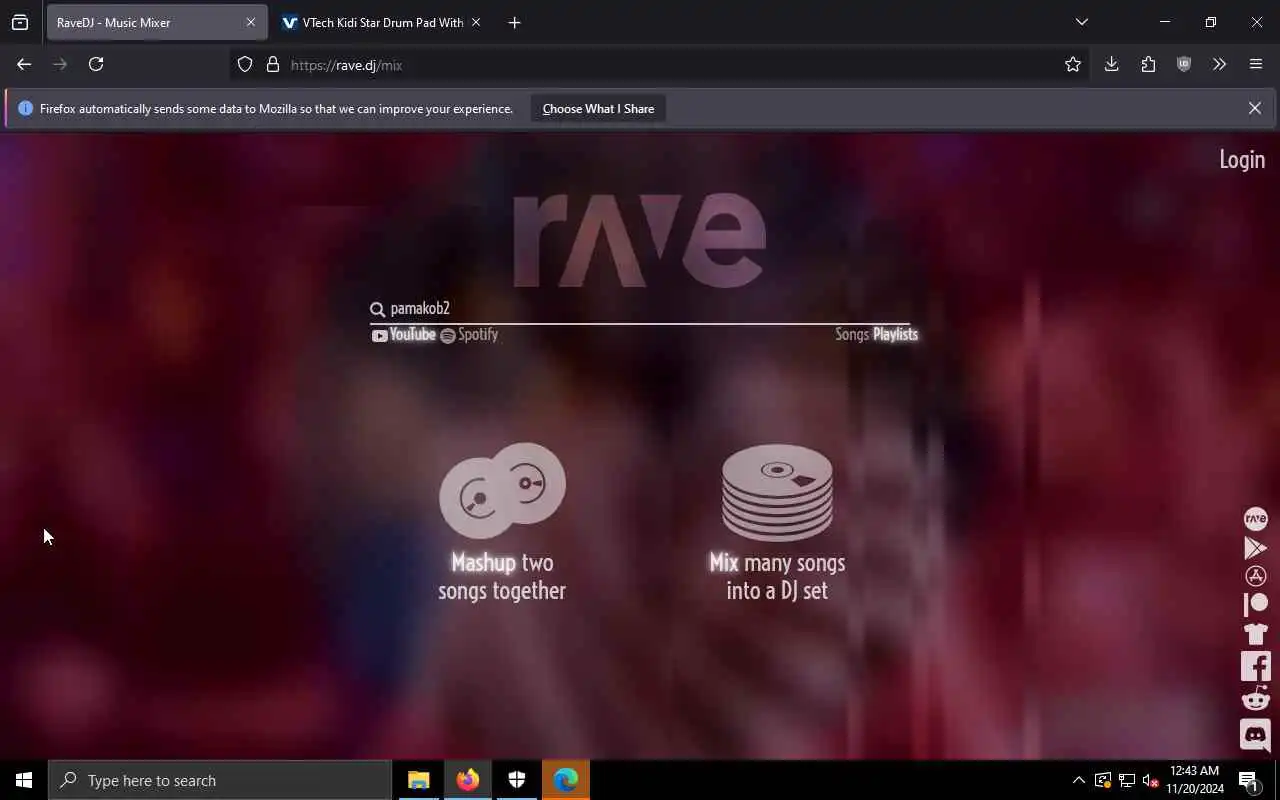Open the Firefox downloads panel
Image resolution: width=1280 pixels, height=800 pixels.
pos(1111,64)
